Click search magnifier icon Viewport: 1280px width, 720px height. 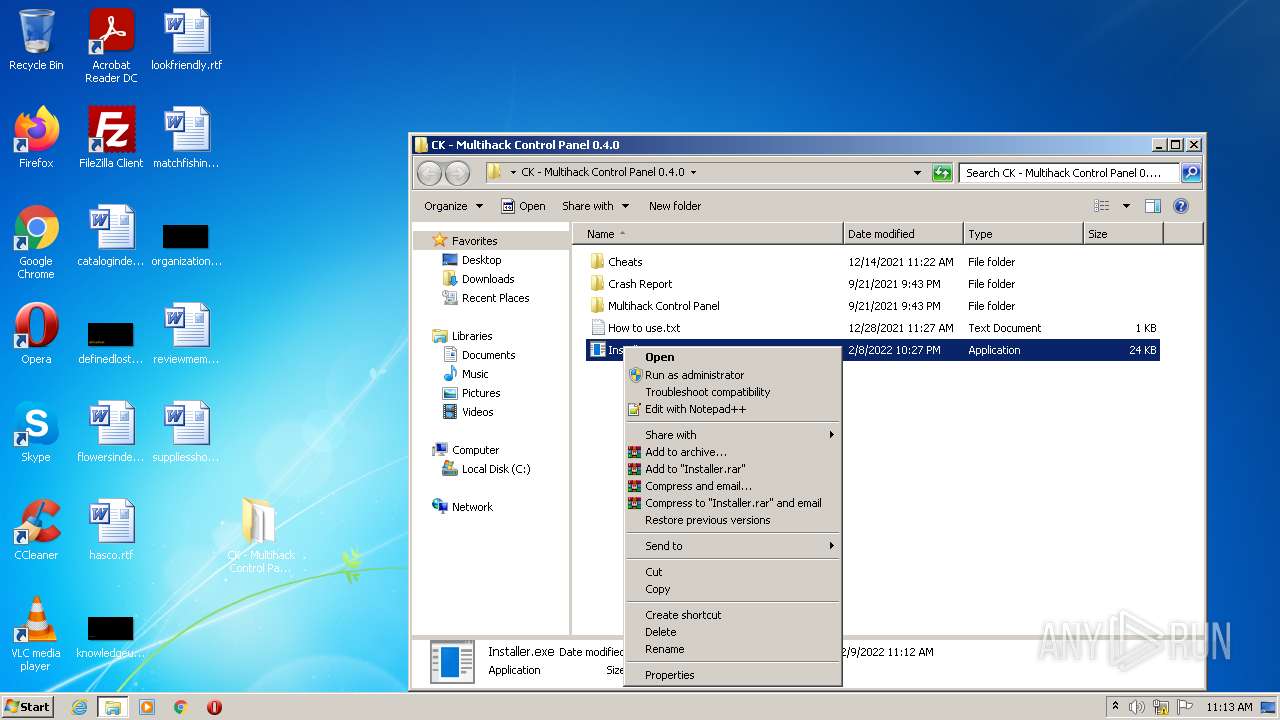click(1190, 173)
